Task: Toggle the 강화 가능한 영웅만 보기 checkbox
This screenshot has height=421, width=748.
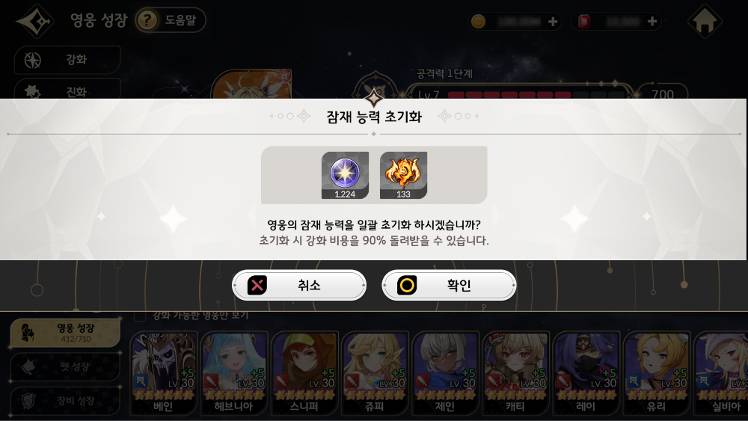Action: pos(140,316)
